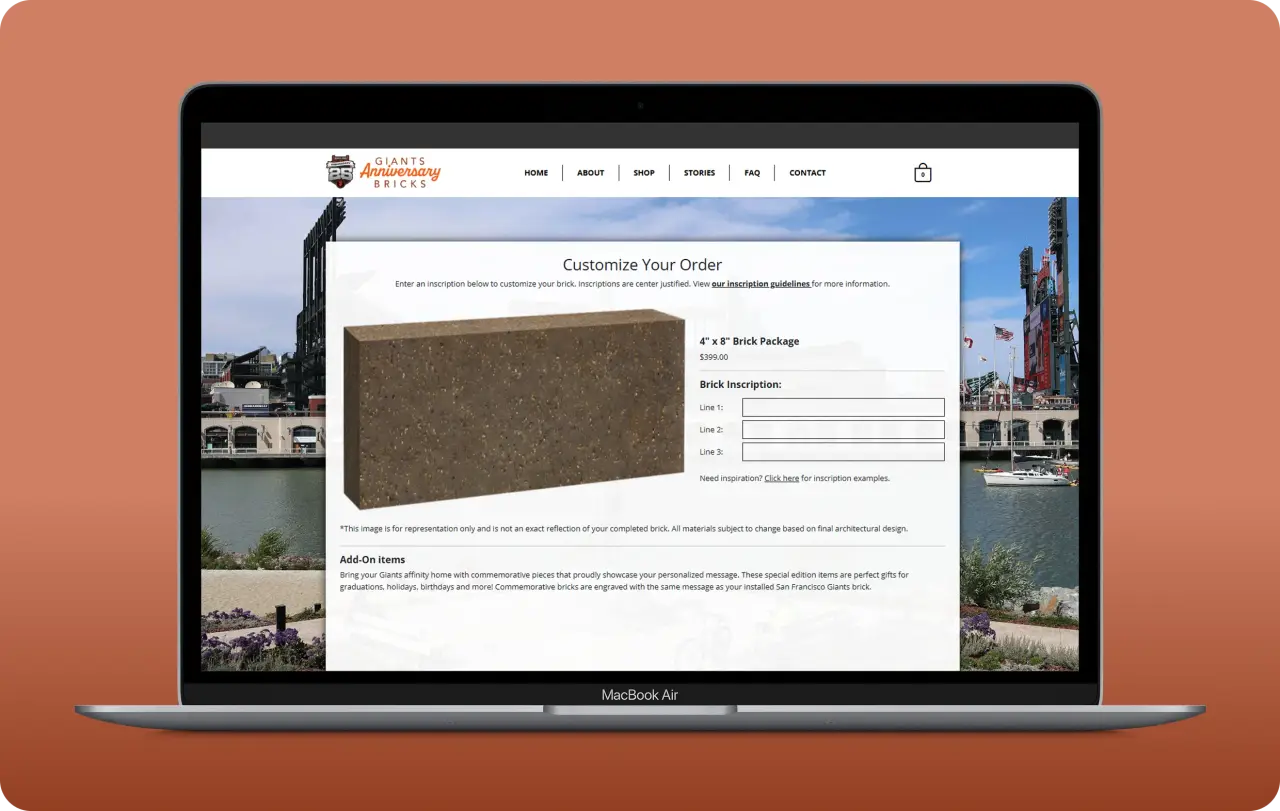Click the 'Brick Inscription:' label
The height and width of the screenshot is (811, 1280).
[x=740, y=384]
